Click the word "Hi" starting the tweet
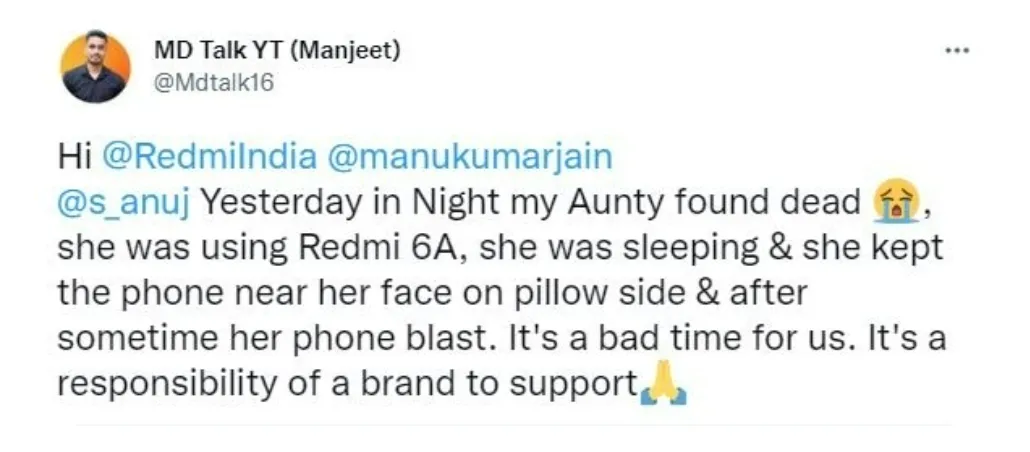This screenshot has width=1030, height=452. click(x=74, y=158)
